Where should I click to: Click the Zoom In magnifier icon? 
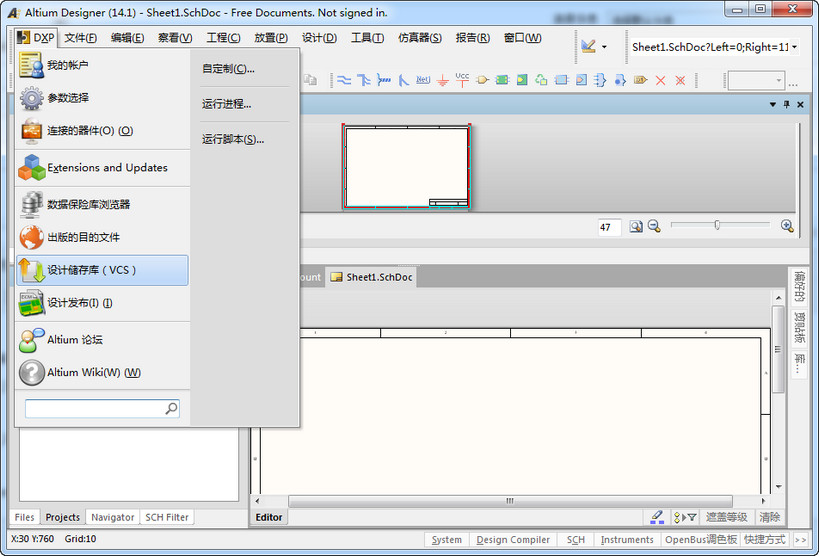787,226
